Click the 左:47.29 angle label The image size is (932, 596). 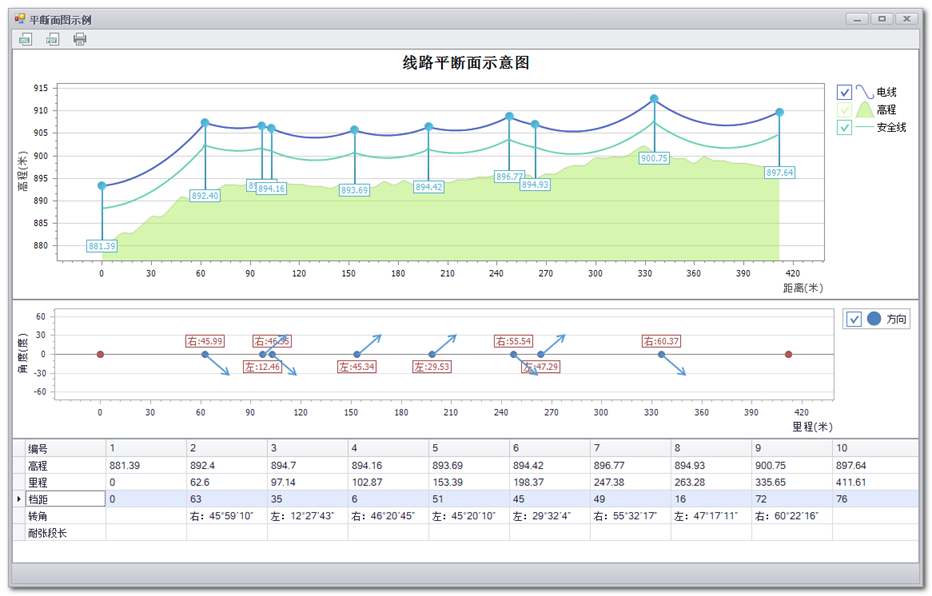coord(541,367)
